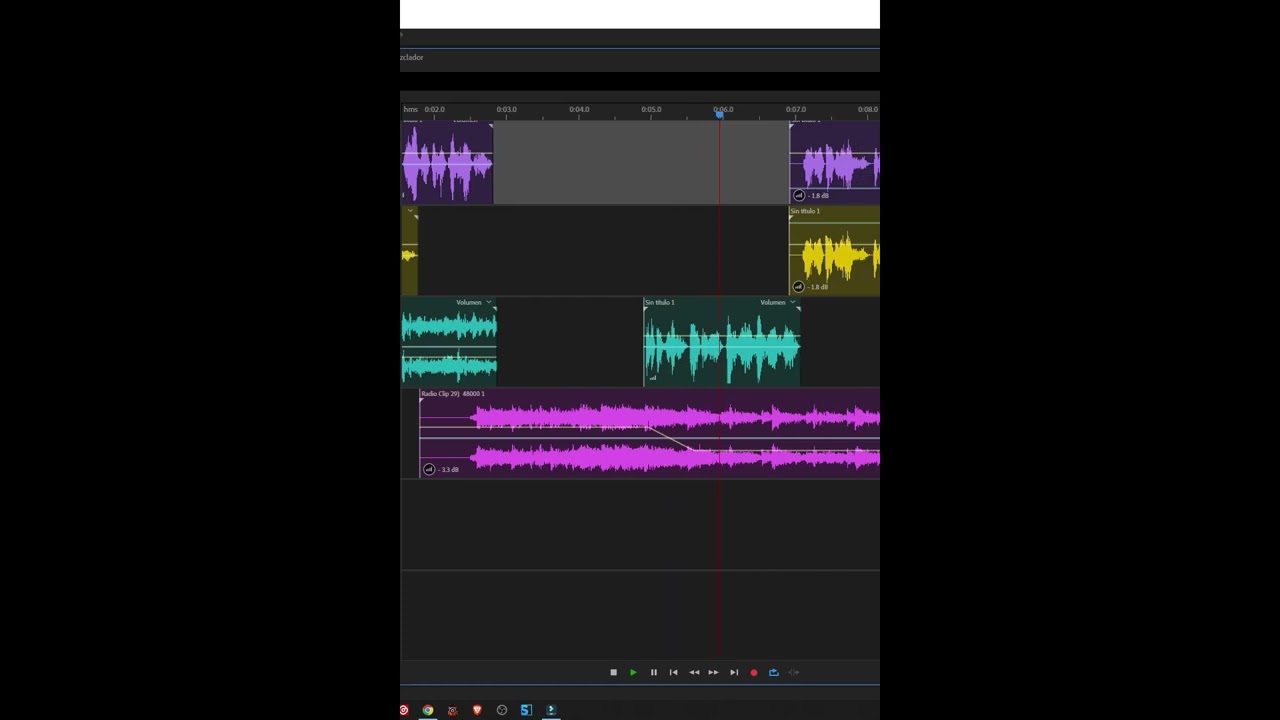Open the red bug-shaped taskbar icon
The height and width of the screenshot is (720, 1280).
click(452, 710)
